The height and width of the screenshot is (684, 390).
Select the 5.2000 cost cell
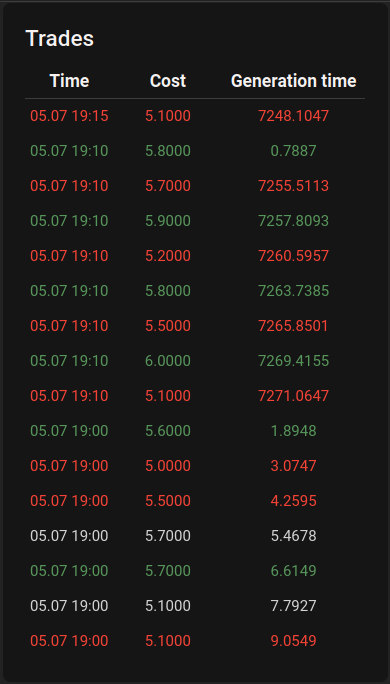click(168, 256)
